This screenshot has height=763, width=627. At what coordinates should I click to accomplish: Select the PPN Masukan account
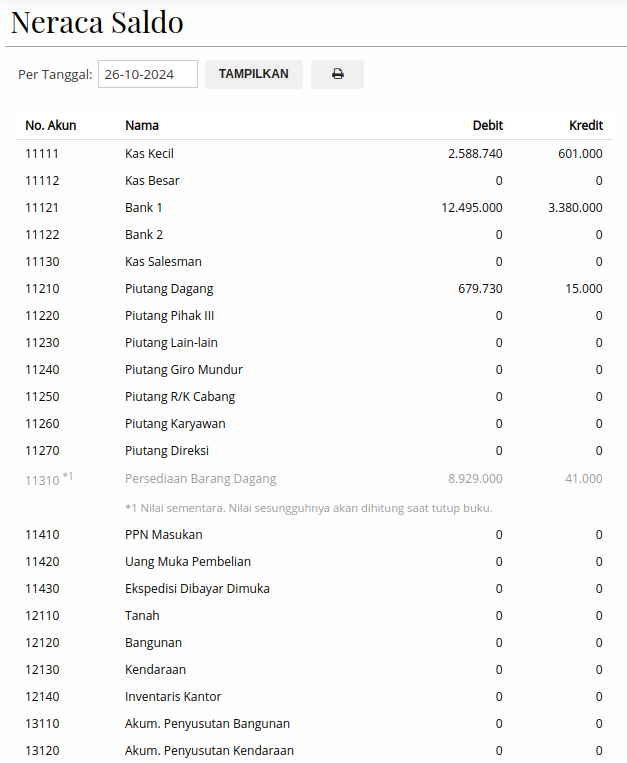pos(163,534)
